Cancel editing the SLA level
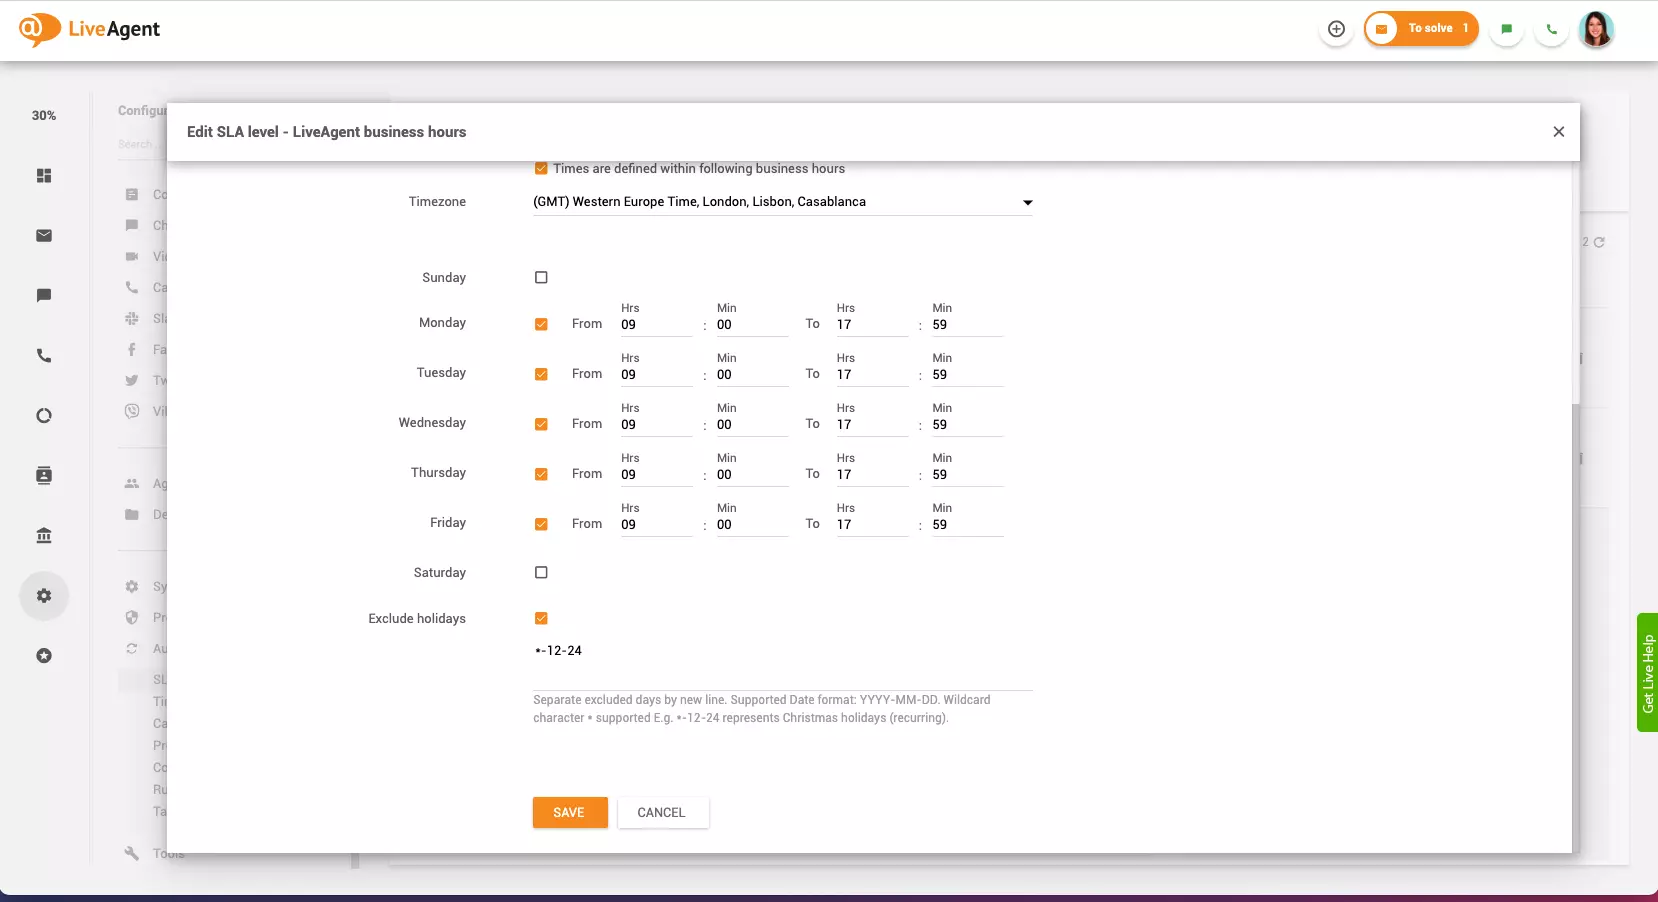Viewport: 1658px width, 902px height. 661,812
